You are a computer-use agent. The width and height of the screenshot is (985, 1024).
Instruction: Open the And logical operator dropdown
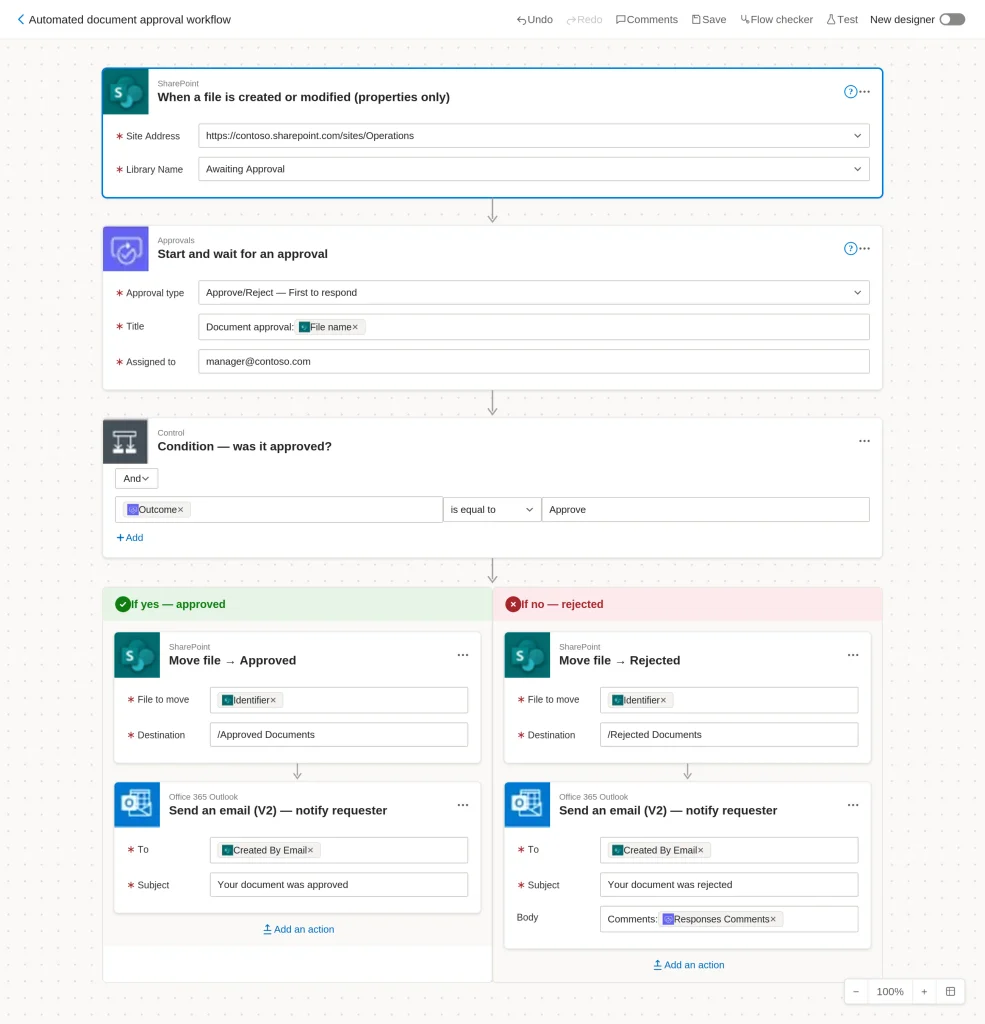137,479
